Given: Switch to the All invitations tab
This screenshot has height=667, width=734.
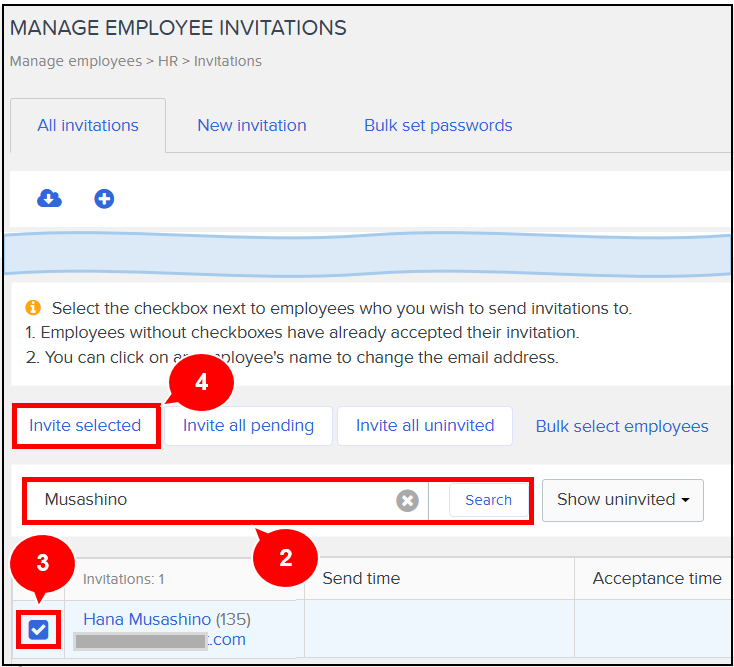Looking at the screenshot, I should (x=88, y=126).
